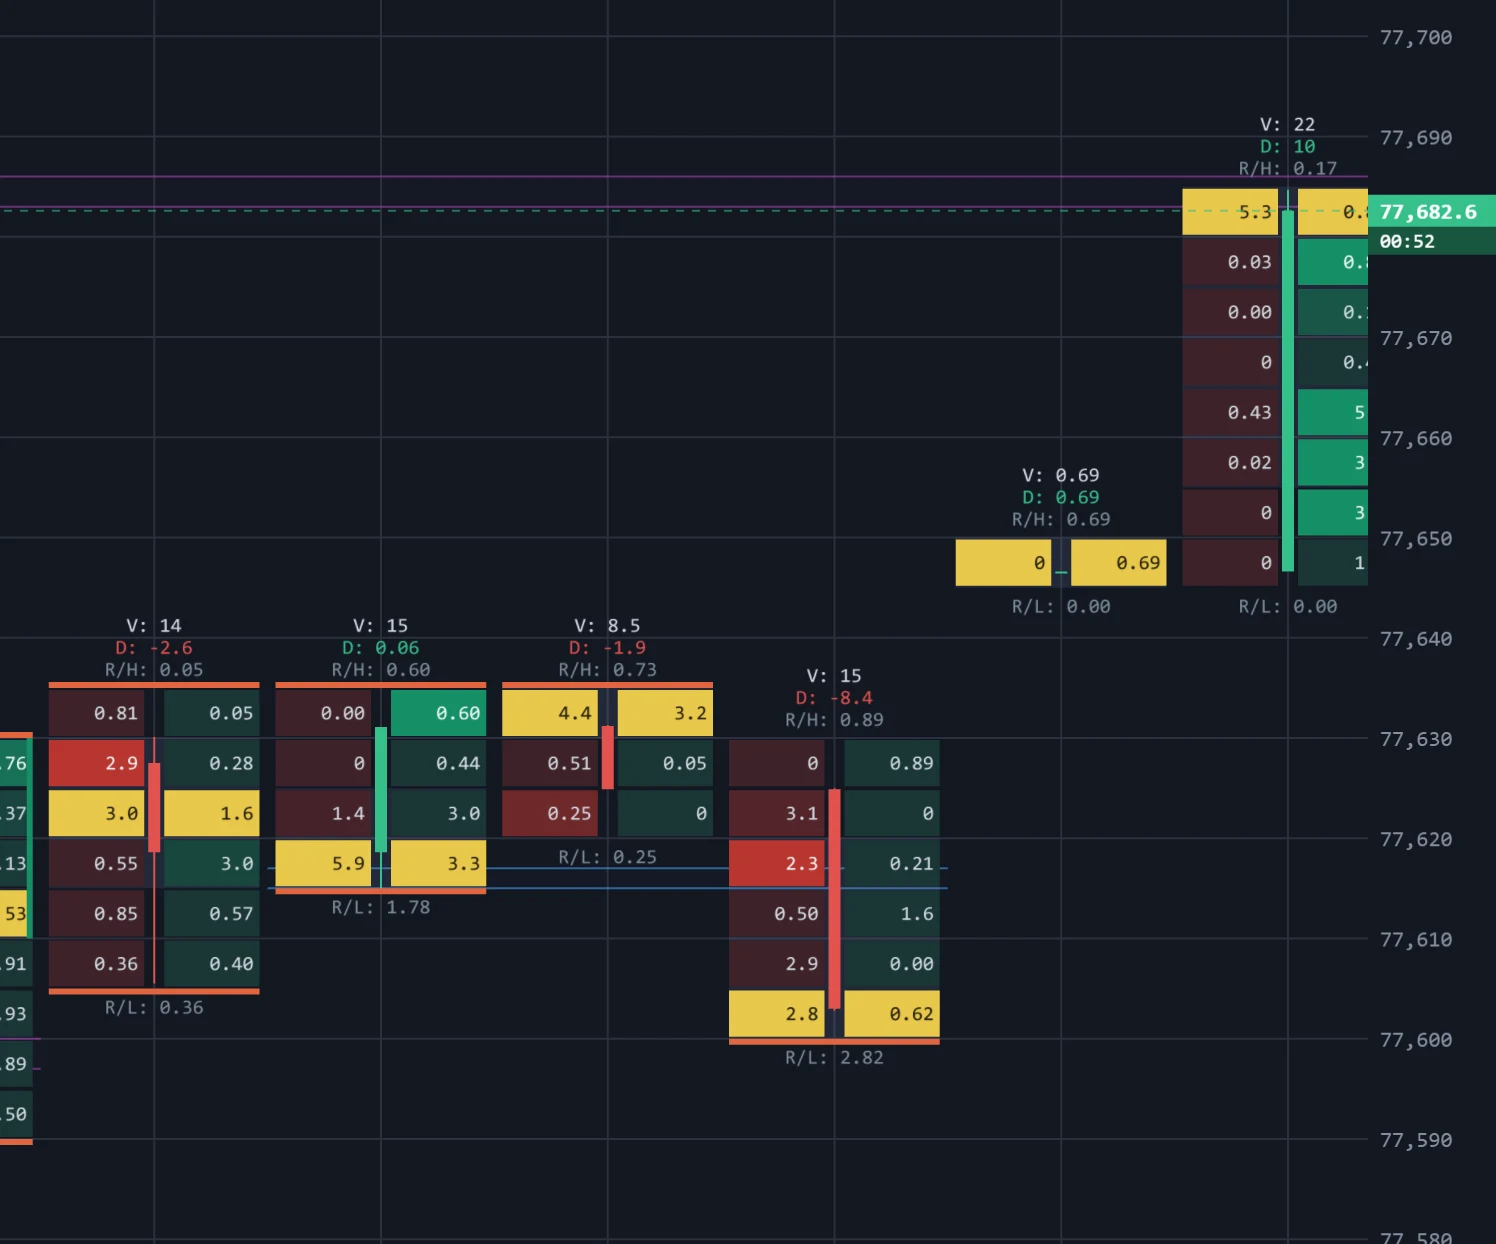Select the 'R/L: 0.25' ratio label
This screenshot has width=1496, height=1244.
pos(607,857)
